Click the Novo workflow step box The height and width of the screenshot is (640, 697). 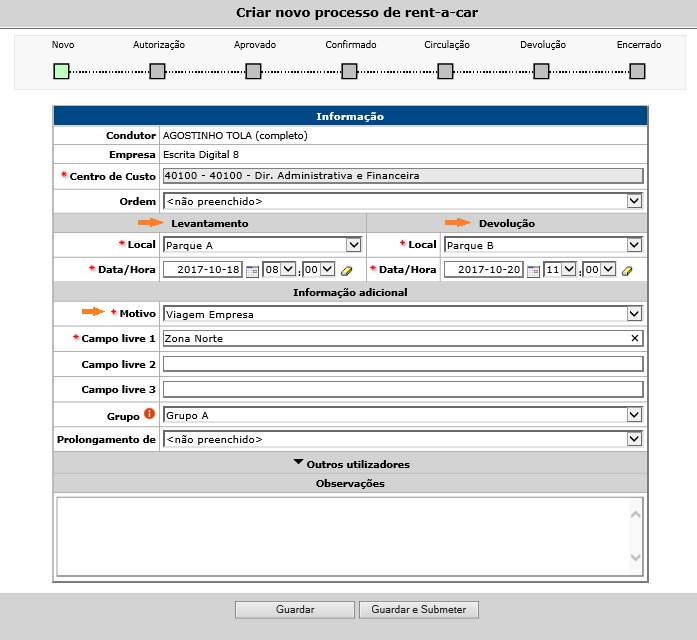click(x=61, y=71)
